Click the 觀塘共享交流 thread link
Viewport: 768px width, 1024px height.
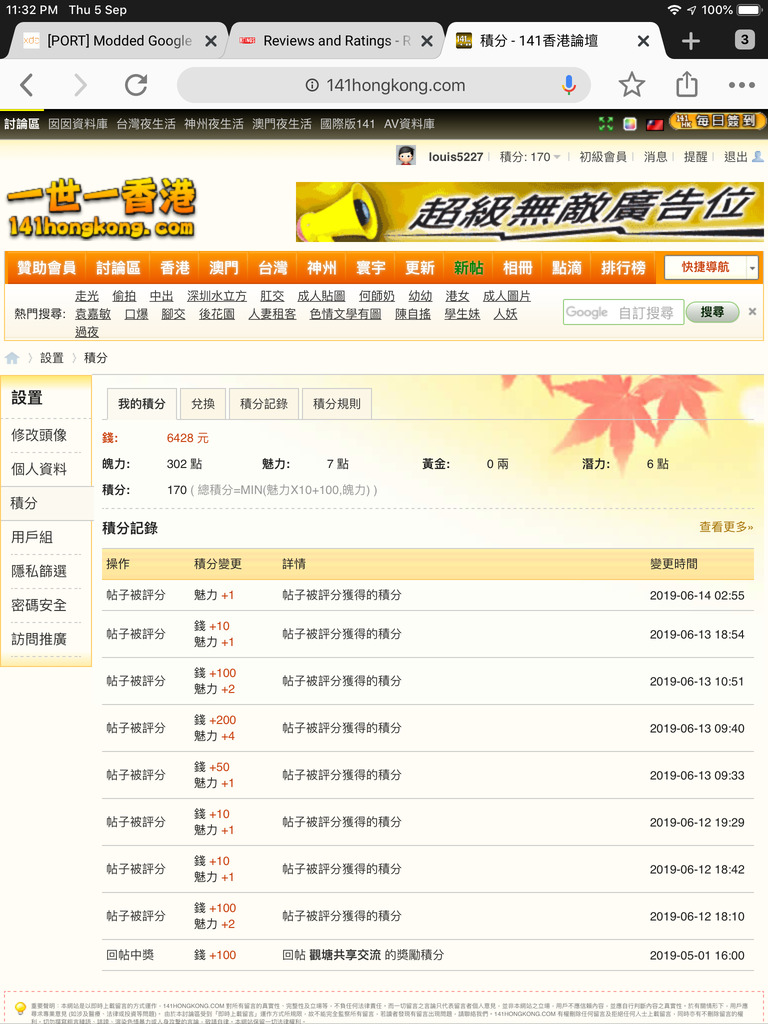345,955
